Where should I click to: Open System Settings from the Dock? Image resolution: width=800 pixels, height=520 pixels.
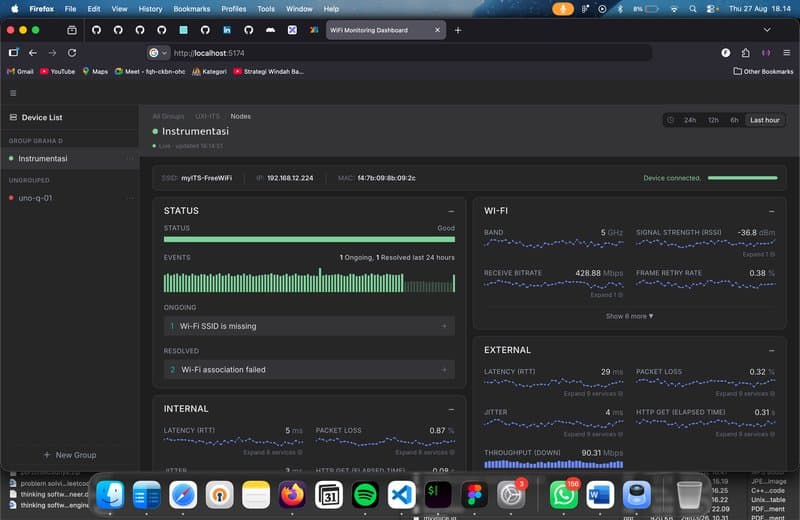click(511, 494)
